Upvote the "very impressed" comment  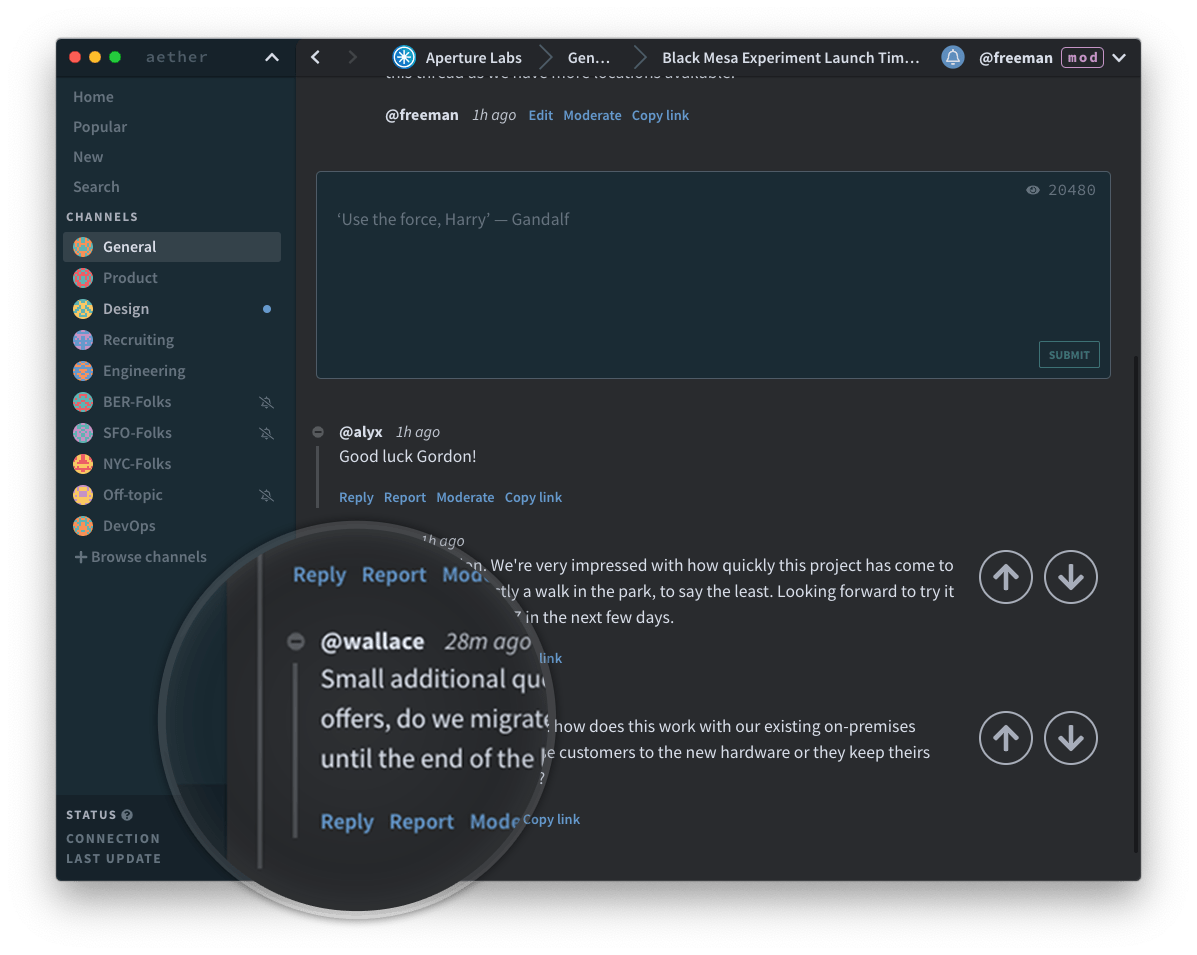point(1005,577)
